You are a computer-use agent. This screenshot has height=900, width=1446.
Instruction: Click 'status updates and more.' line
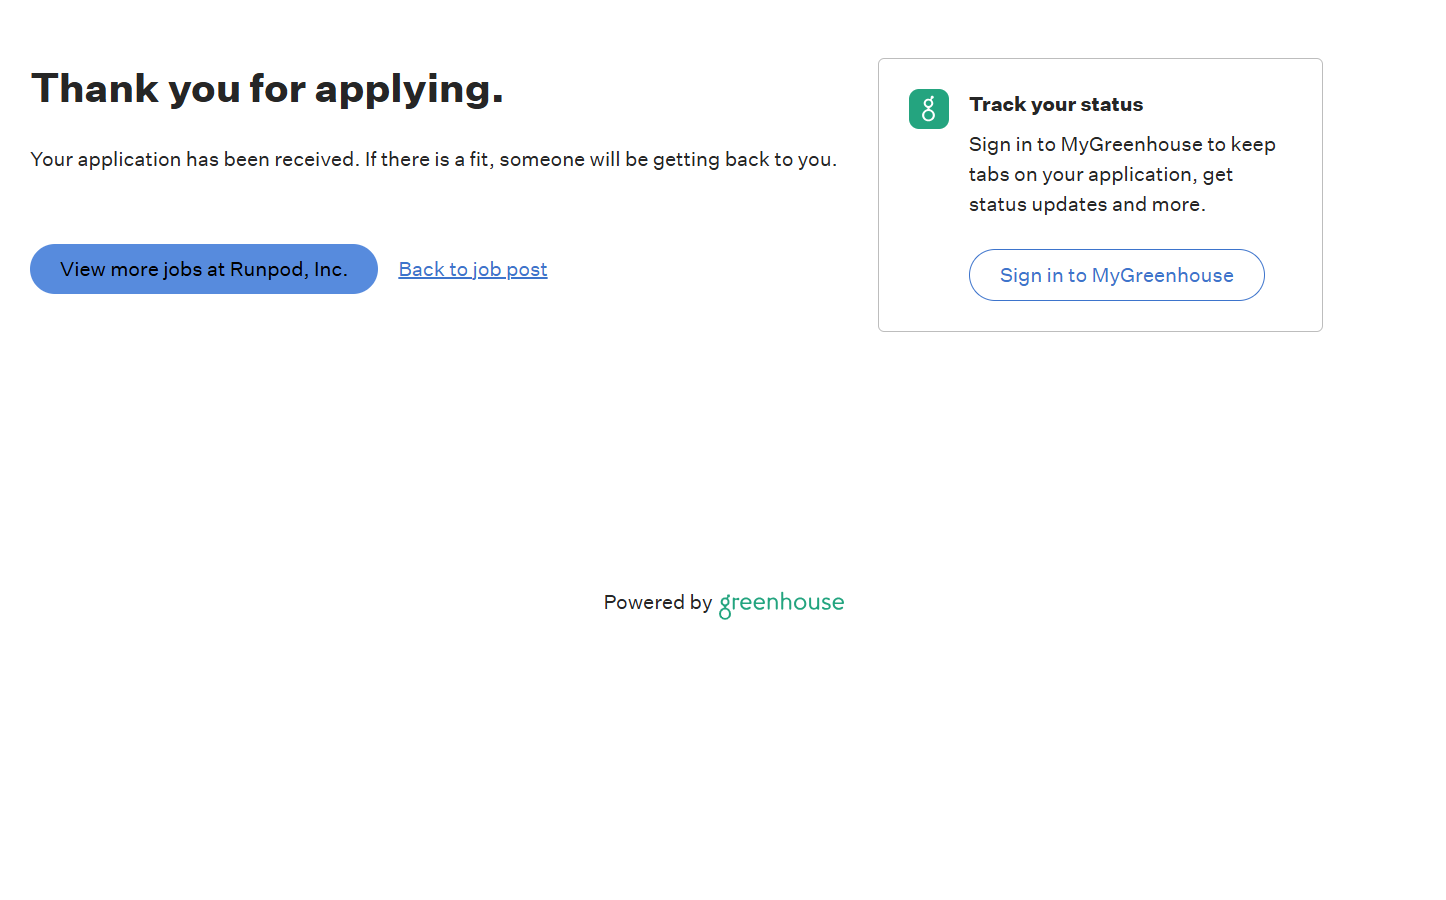coord(1087,204)
